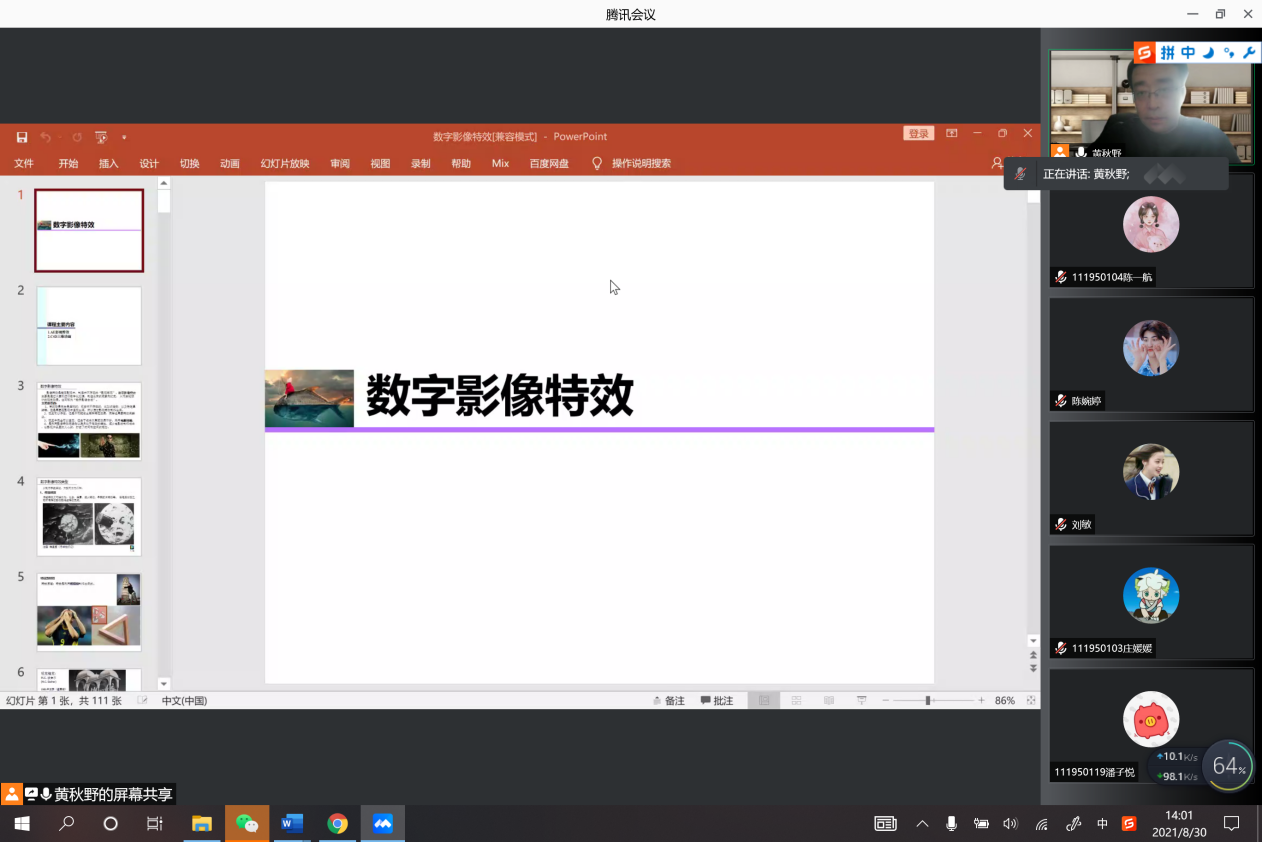The image size is (1262, 842).
Task: Open WeChat from the taskbar
Action: click(x=246, y=824)
